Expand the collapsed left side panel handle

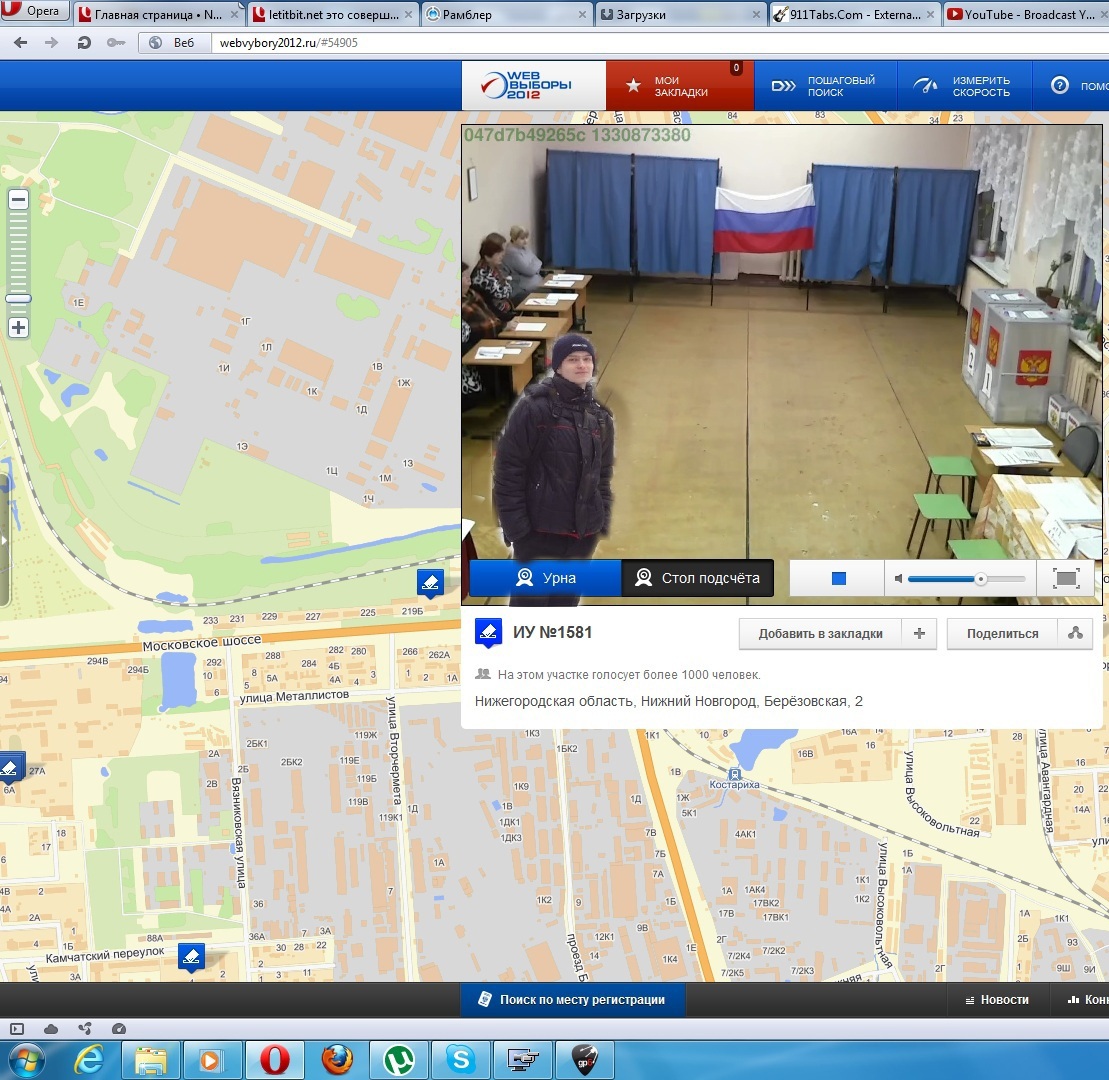coord(4,540)
